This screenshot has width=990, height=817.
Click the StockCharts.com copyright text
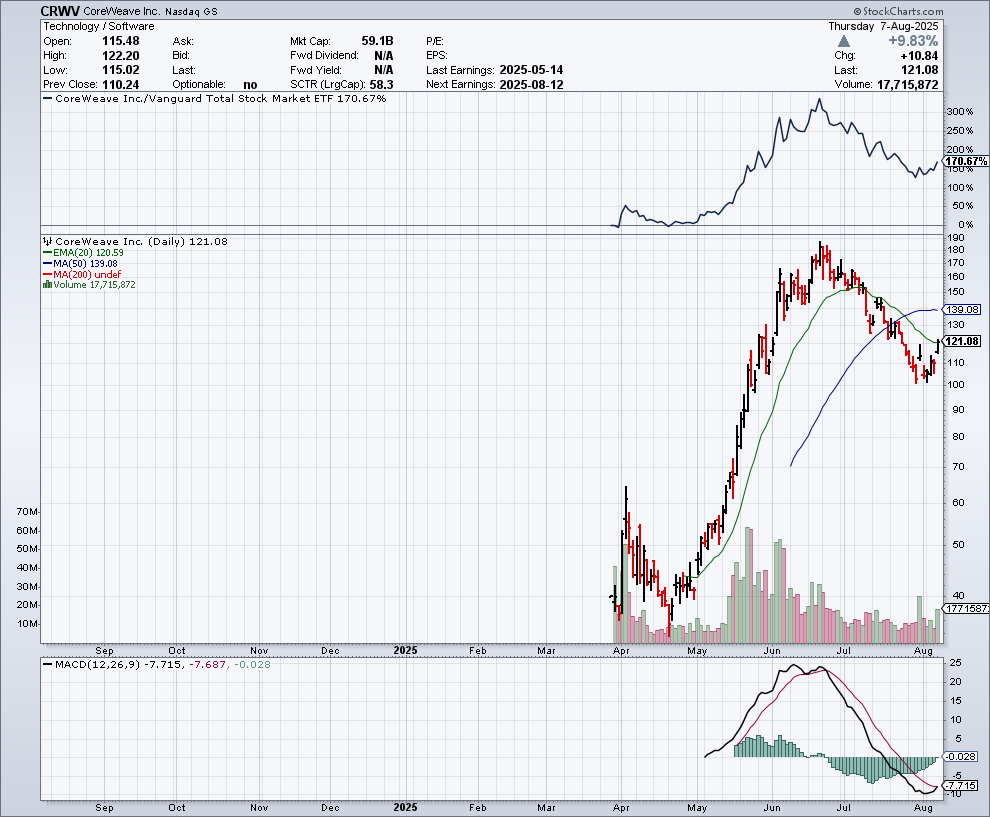pos(898,11)
